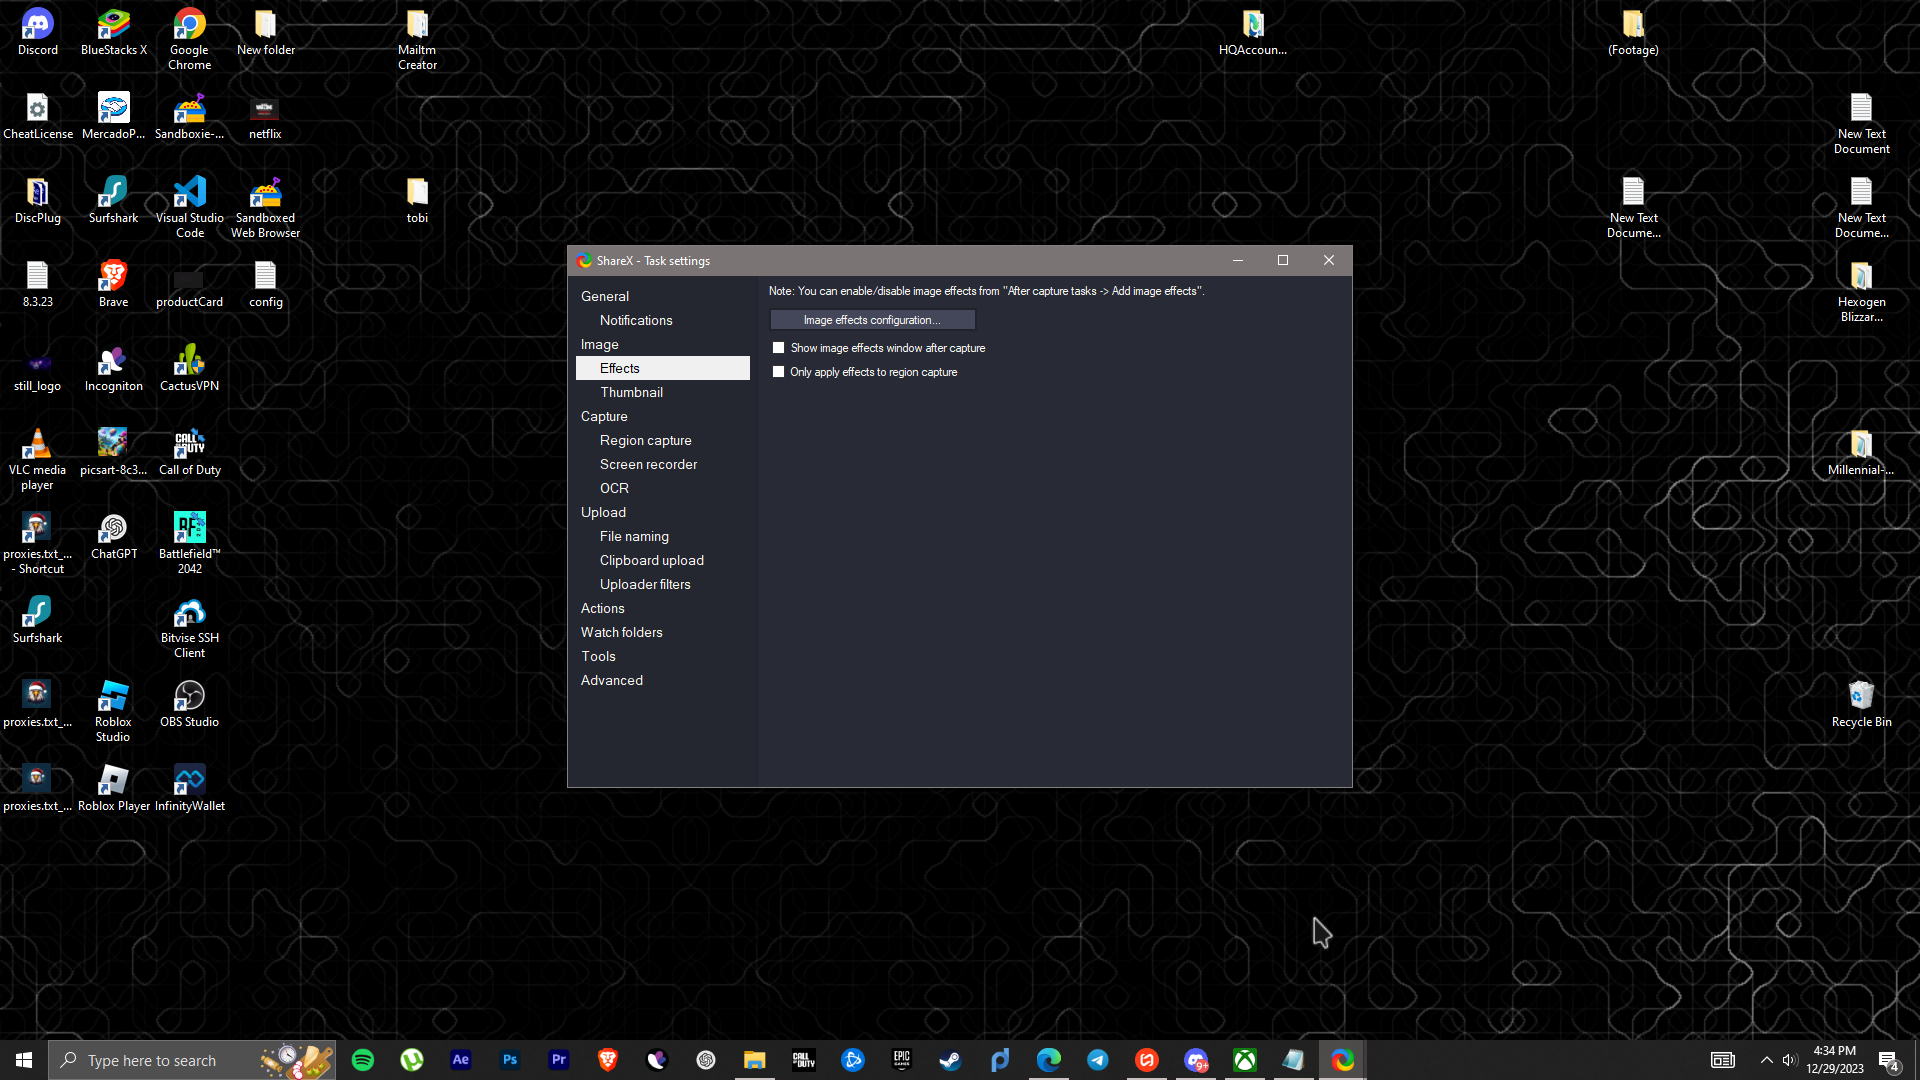The image size is (1920, 1080).
Task: Go to the Advanced settings page
Action: coord(611,680)
